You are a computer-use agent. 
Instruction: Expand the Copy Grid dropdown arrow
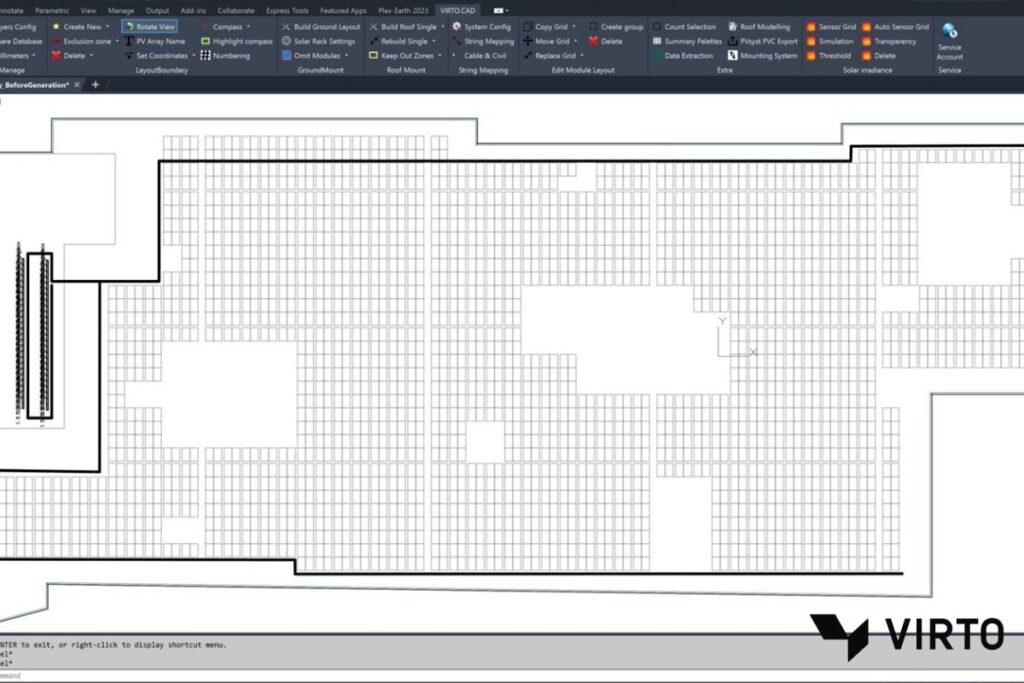pyautogui.click(x=573, y=27)
